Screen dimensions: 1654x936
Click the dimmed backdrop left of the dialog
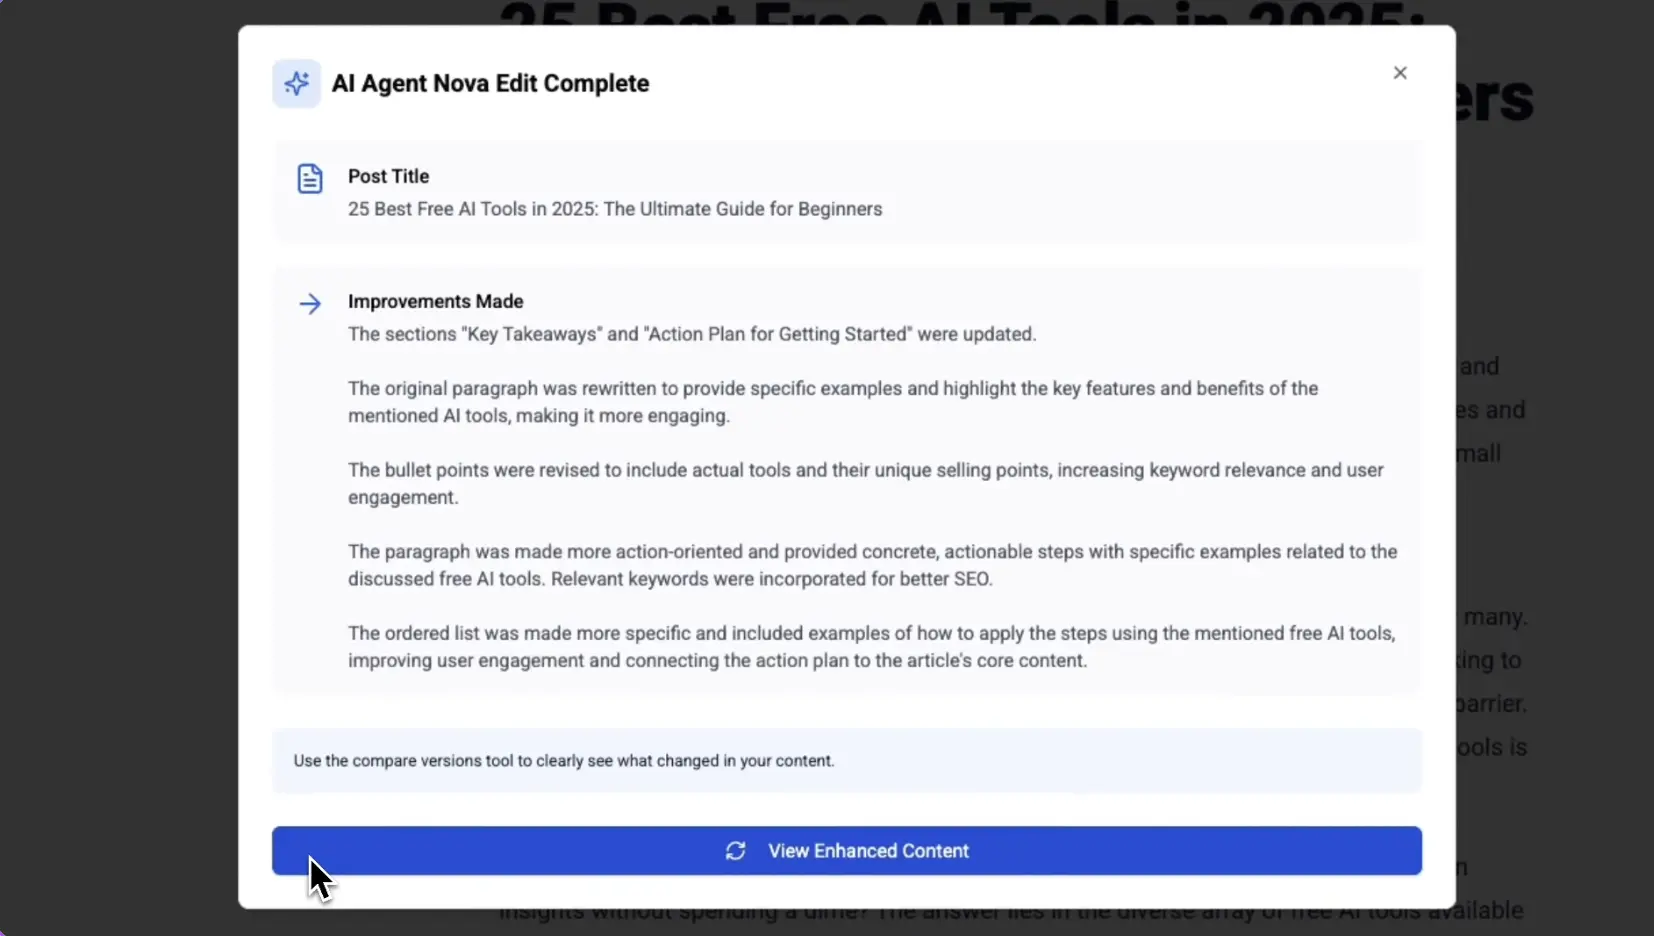(x=118, y=468)
